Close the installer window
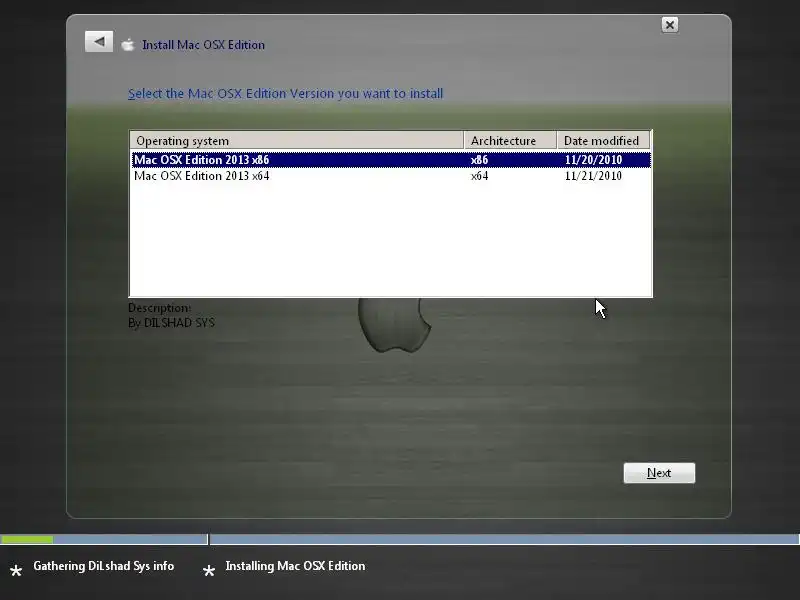This screenshot has height=600, width=800. coord(669,24)
